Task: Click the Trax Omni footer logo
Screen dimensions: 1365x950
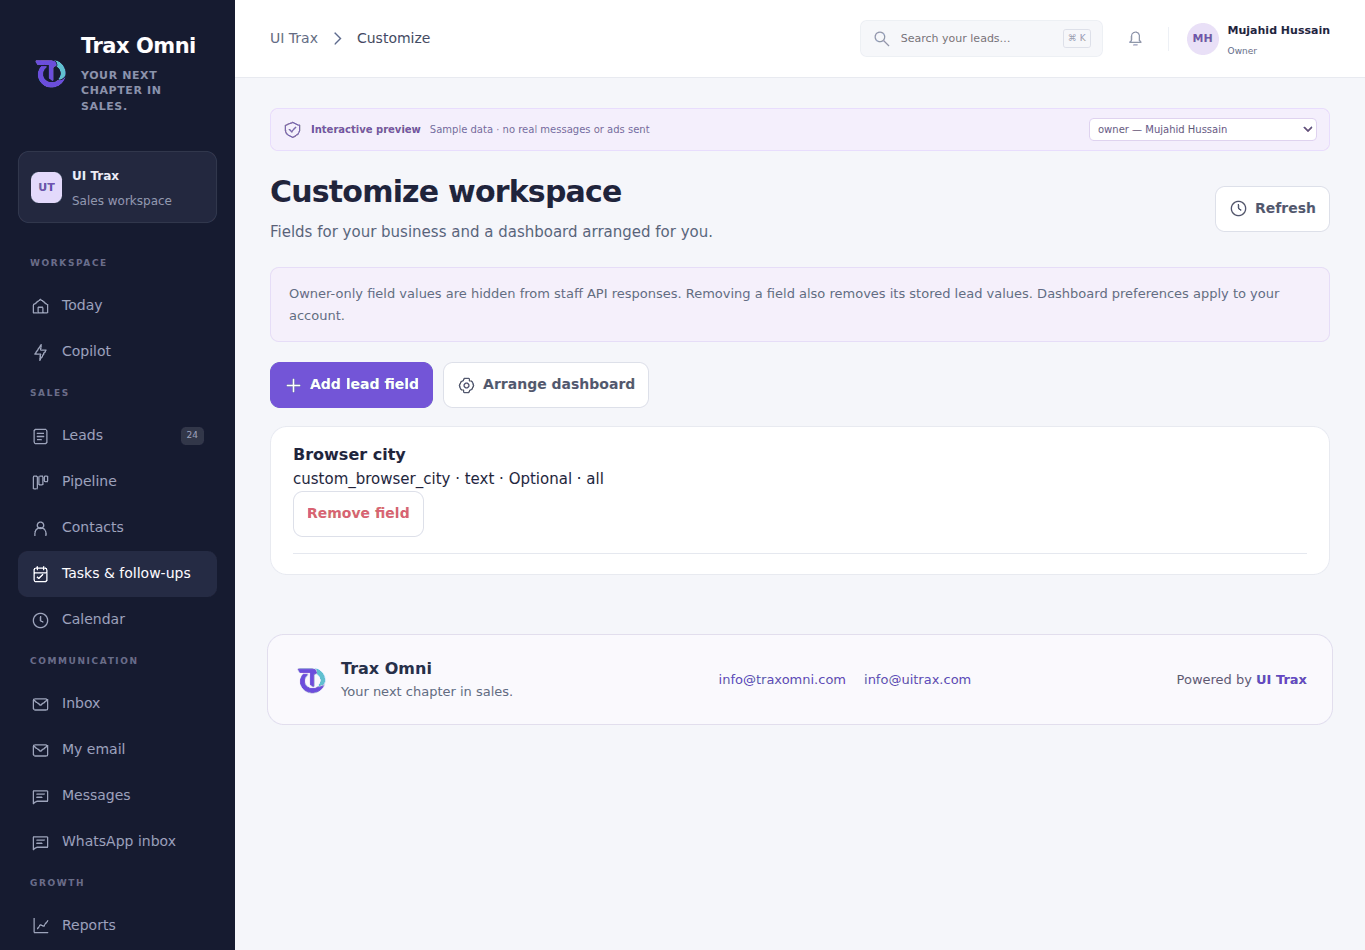Action: click(311, 680)
